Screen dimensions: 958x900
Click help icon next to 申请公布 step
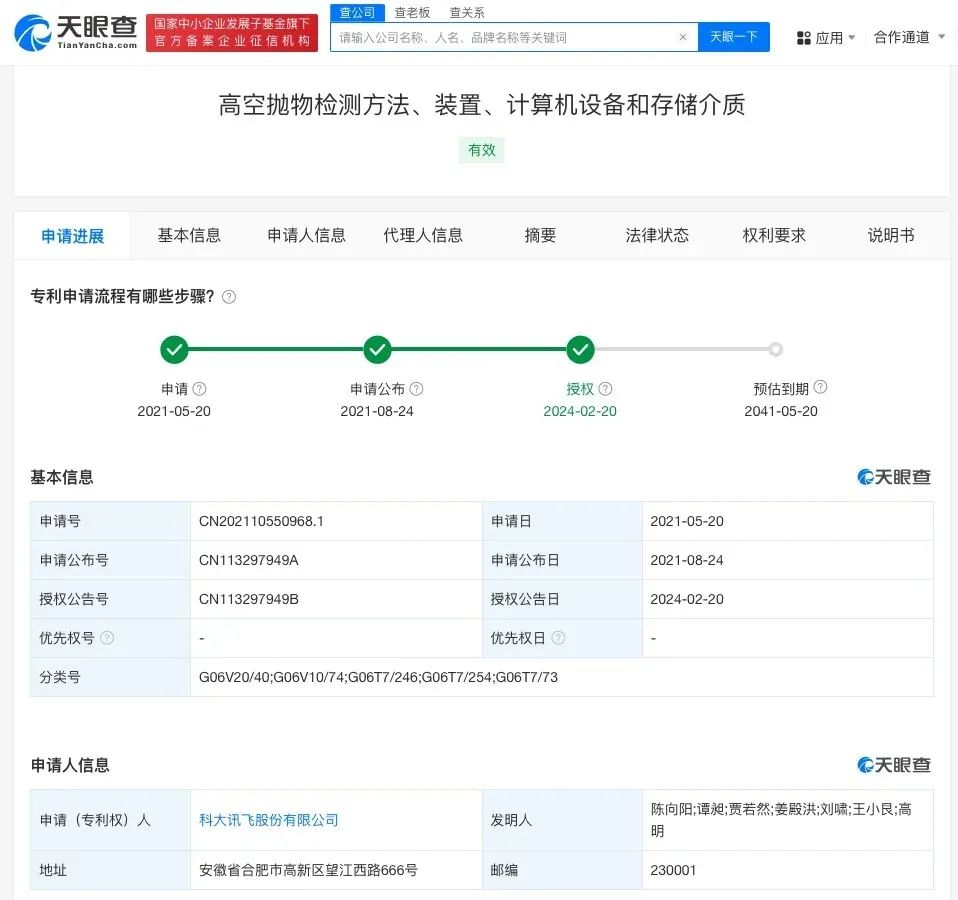[x=416, y=389]
